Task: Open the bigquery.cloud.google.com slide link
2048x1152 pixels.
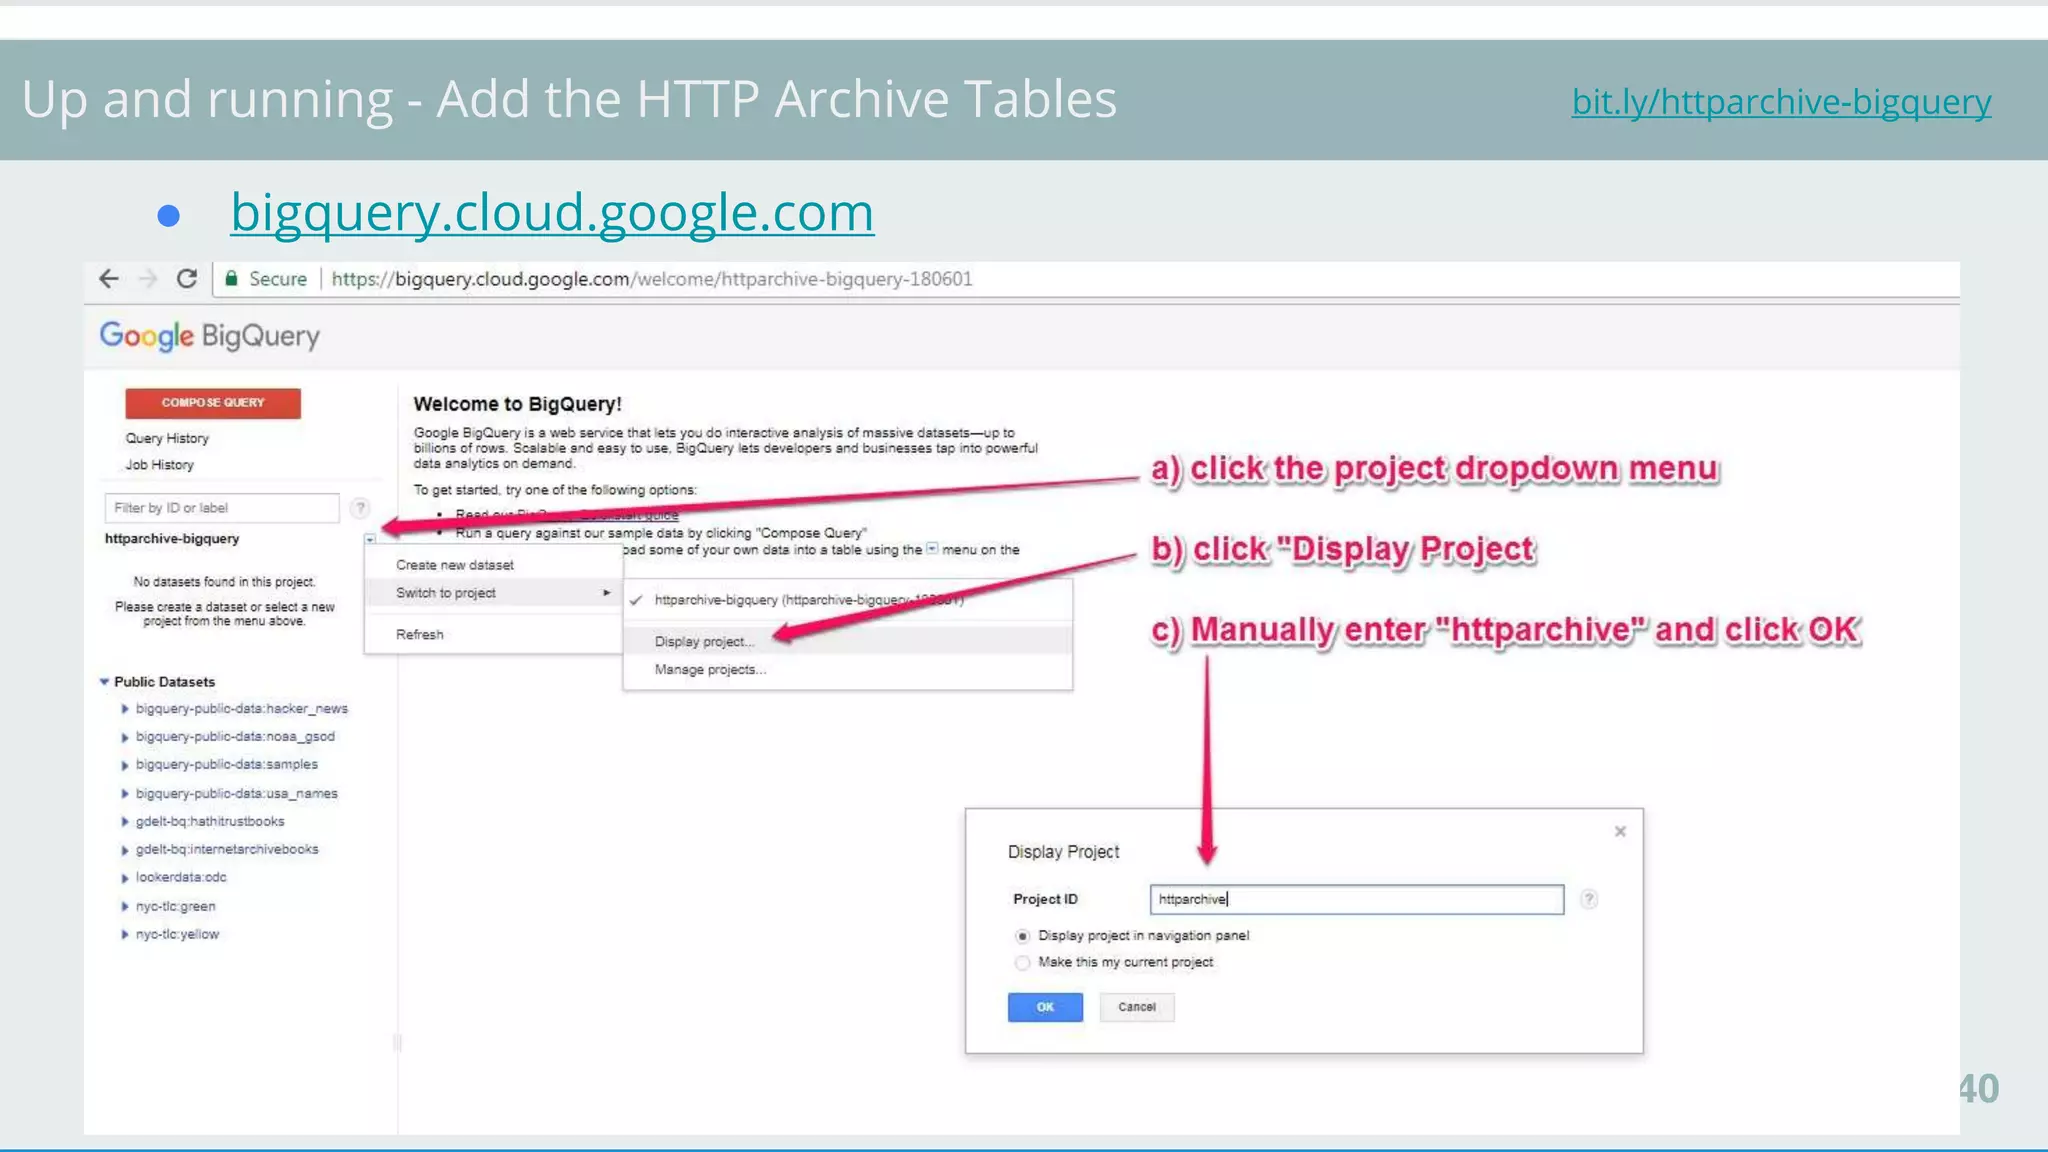Action: (552, 212)
